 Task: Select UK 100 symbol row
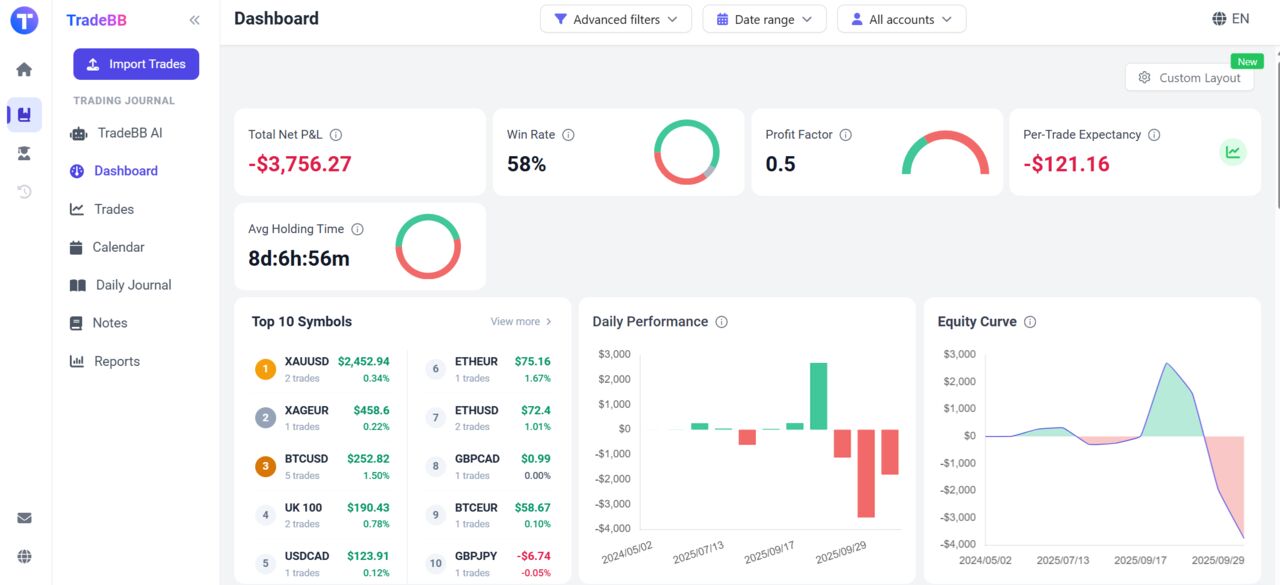point(322,515)
